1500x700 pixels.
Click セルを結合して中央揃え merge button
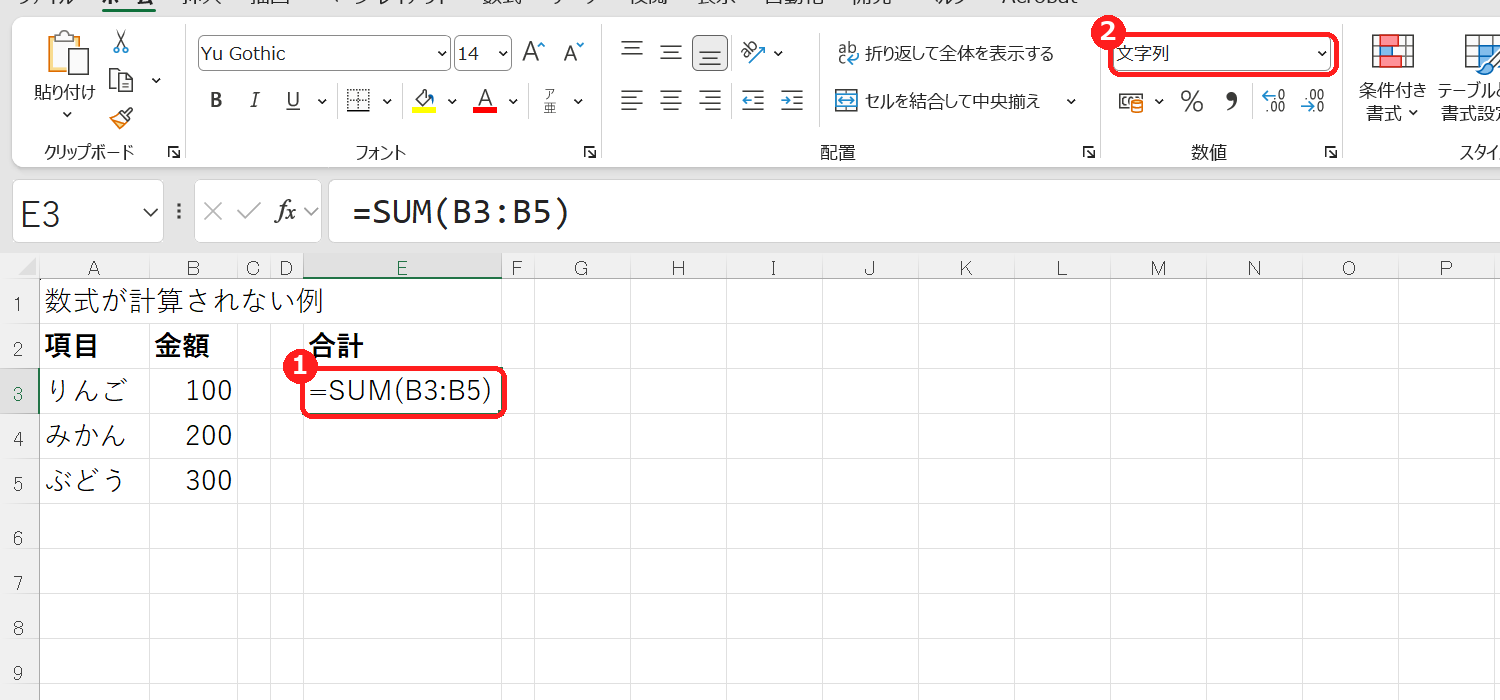click(x=938, y=101)
